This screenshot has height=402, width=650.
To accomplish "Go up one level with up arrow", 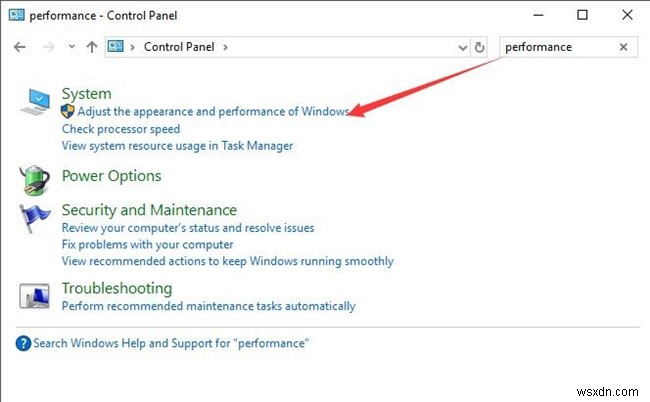I will [92, 47].
